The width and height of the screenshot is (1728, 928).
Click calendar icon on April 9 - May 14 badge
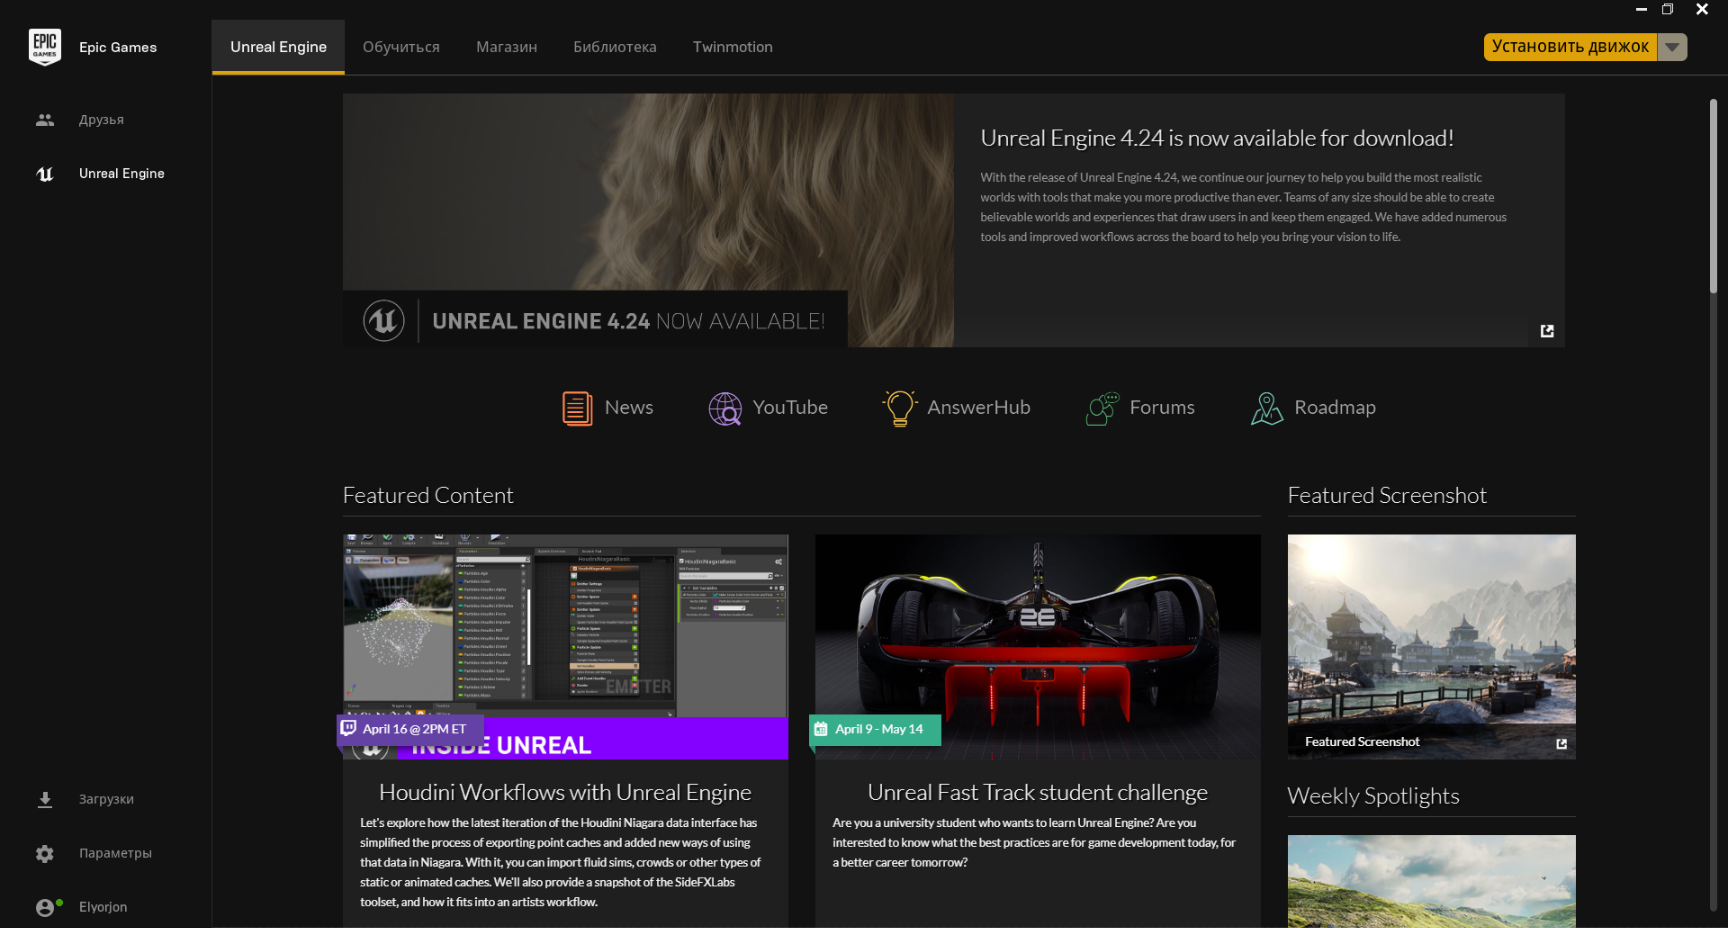pos(821,729)
